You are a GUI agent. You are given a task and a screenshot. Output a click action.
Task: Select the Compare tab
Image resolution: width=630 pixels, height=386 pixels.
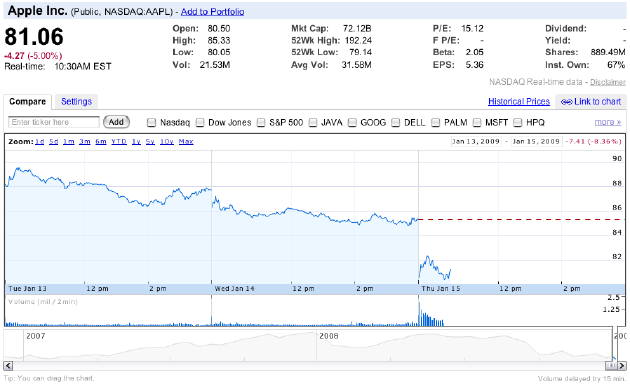coord(27,102)
